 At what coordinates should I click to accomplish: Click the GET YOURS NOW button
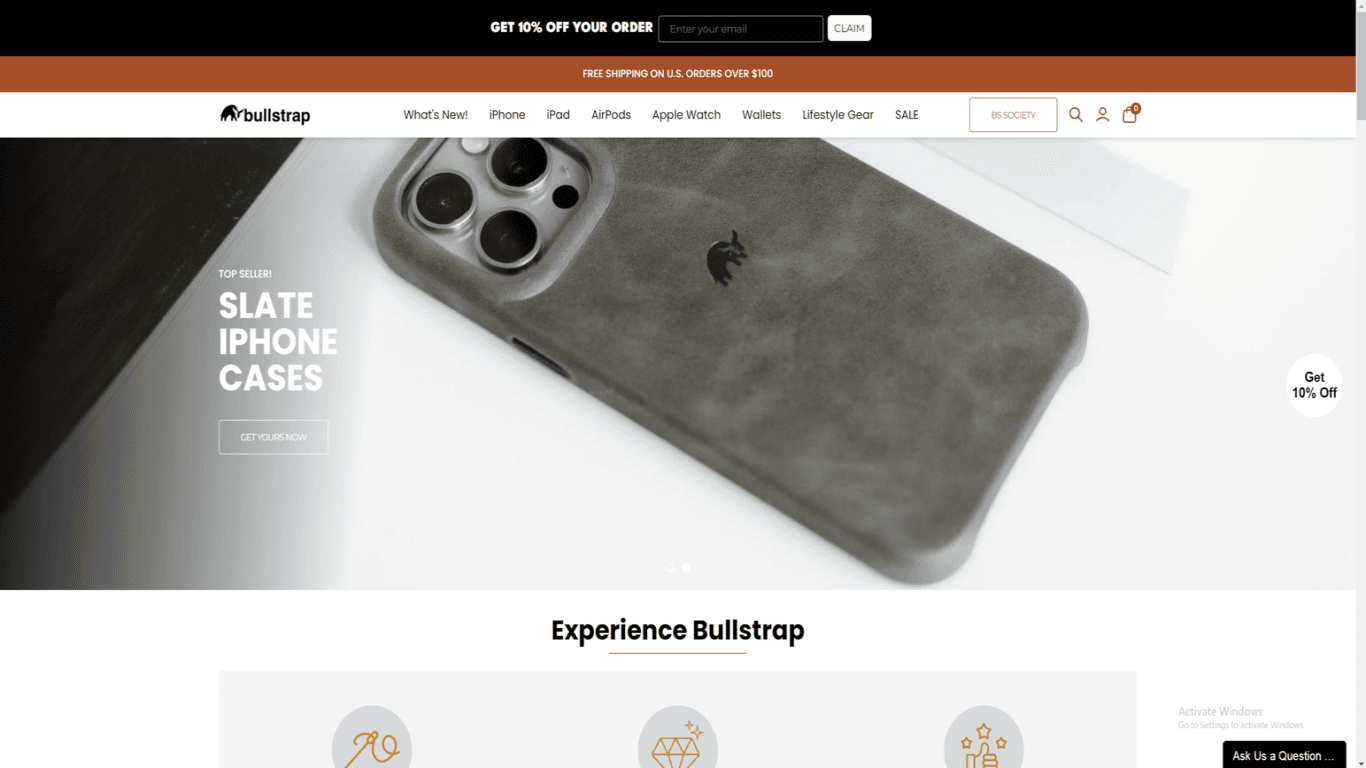273,437
